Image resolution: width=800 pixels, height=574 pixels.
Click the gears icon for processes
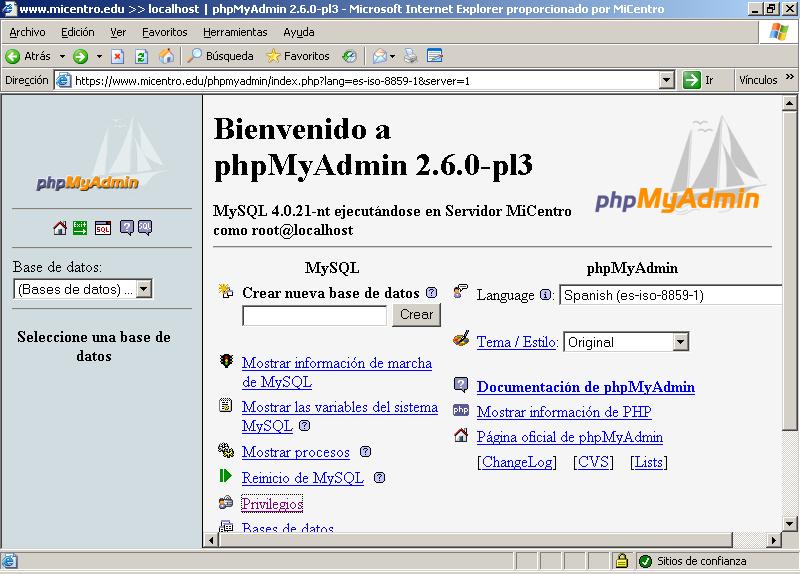[x=226, y=450]
